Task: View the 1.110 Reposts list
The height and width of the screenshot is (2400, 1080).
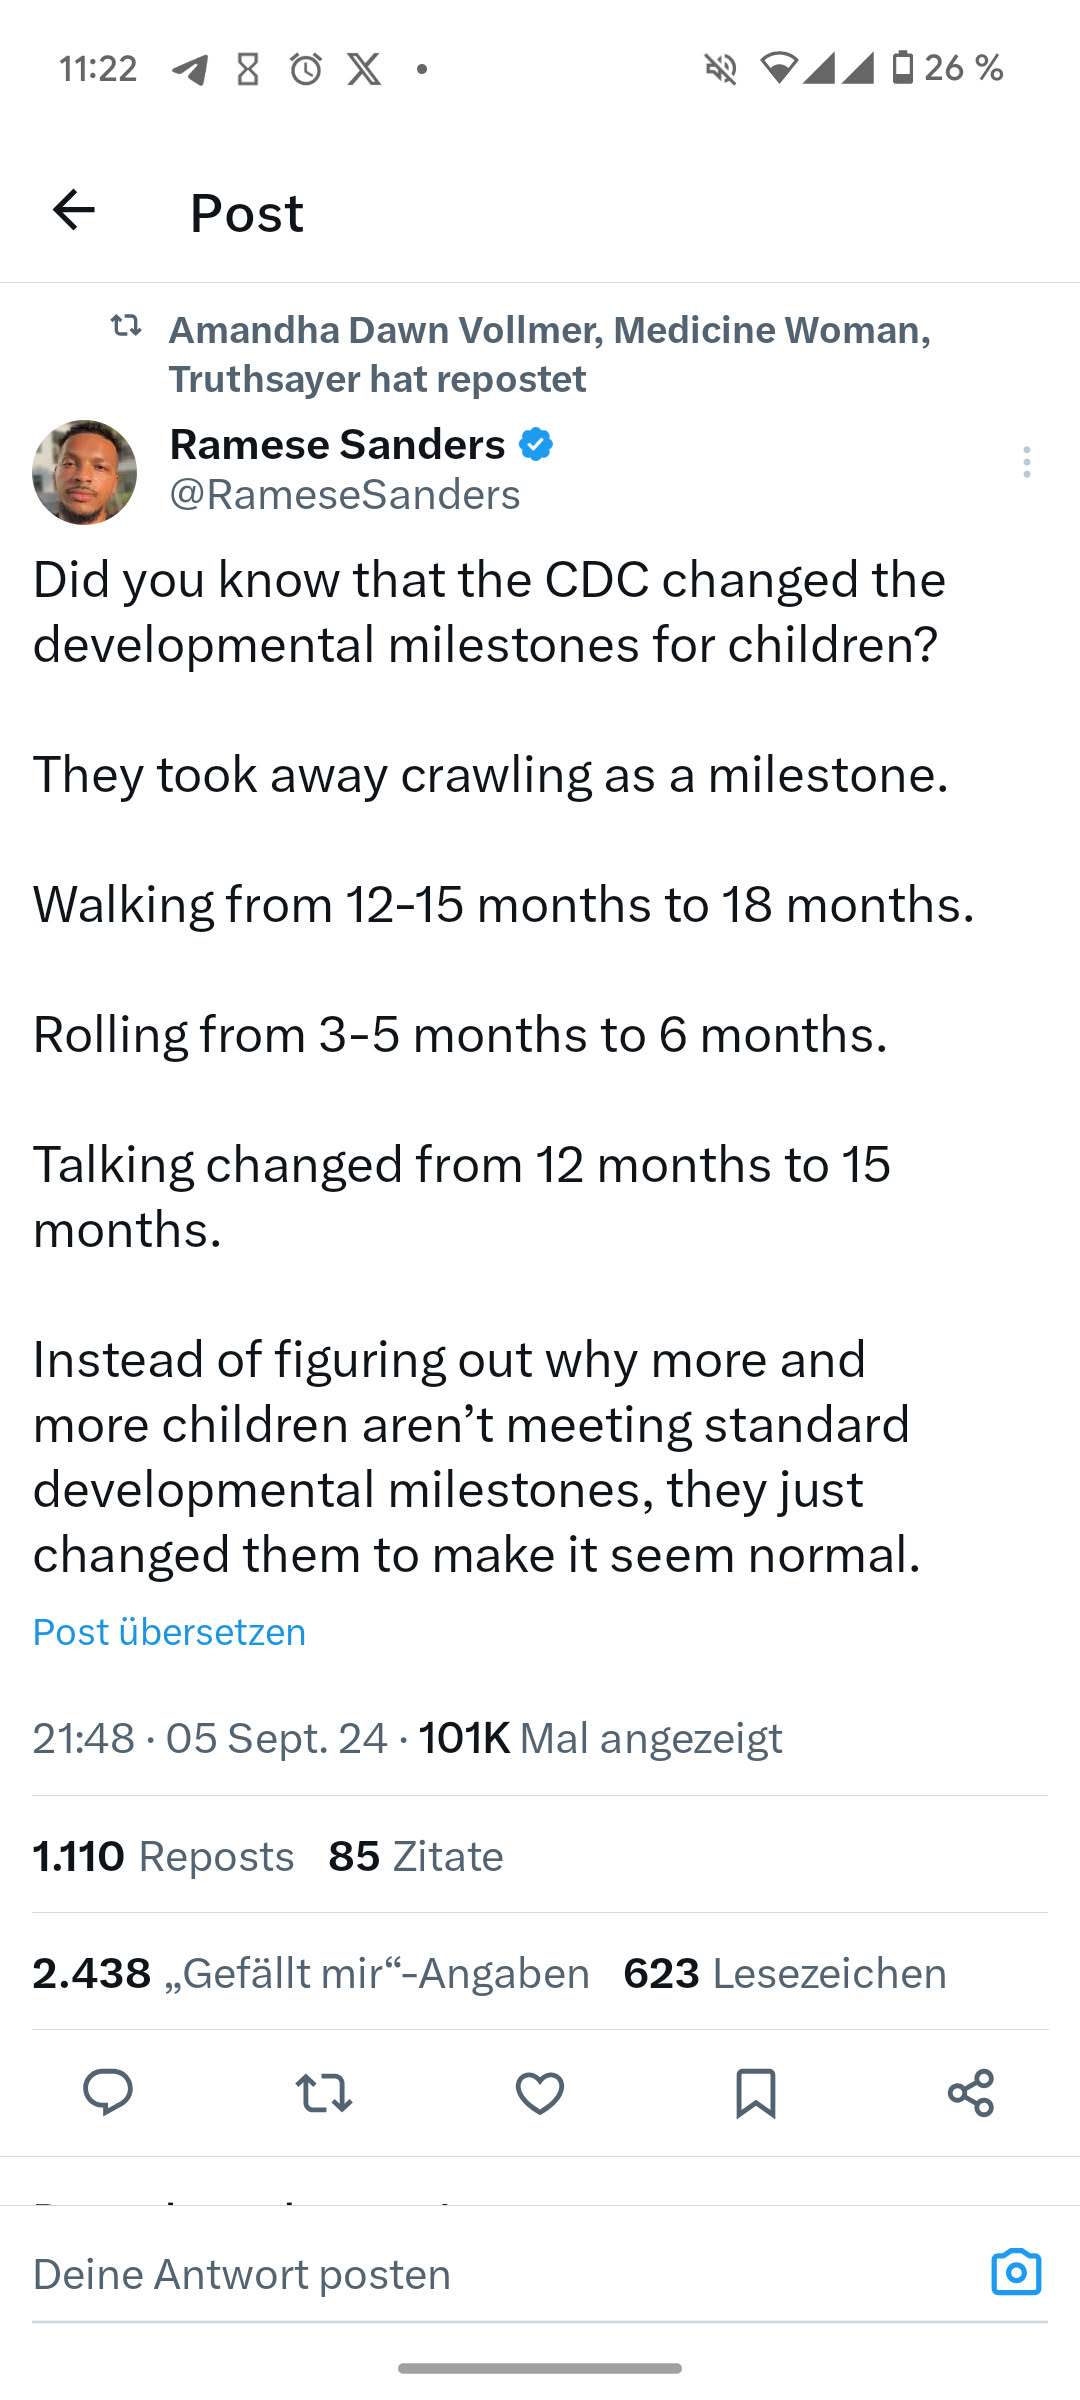Action: (x=163, y=1856)
